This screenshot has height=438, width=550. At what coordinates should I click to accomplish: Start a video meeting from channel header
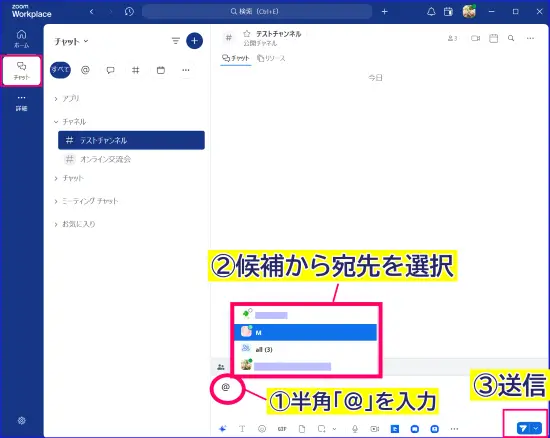(475, 38)
